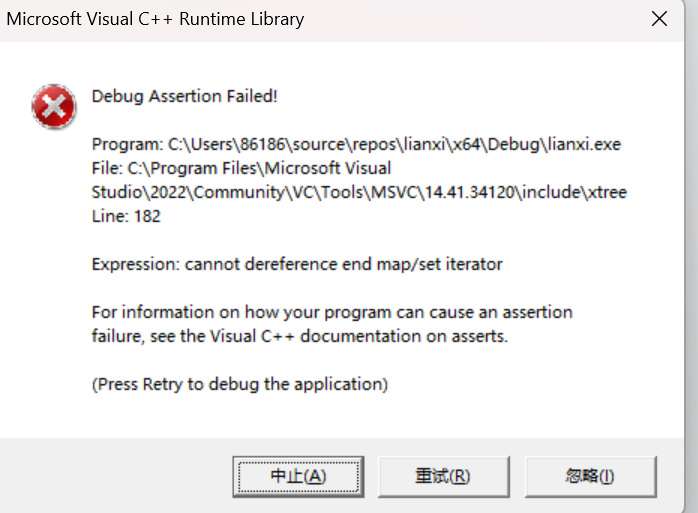Choose 重试(R) to debug the application
The image size is (698, 513).
point(443,476)
